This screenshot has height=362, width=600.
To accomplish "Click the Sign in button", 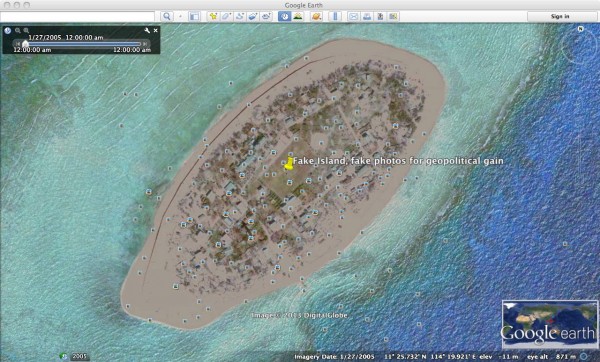I will [560, 16].
